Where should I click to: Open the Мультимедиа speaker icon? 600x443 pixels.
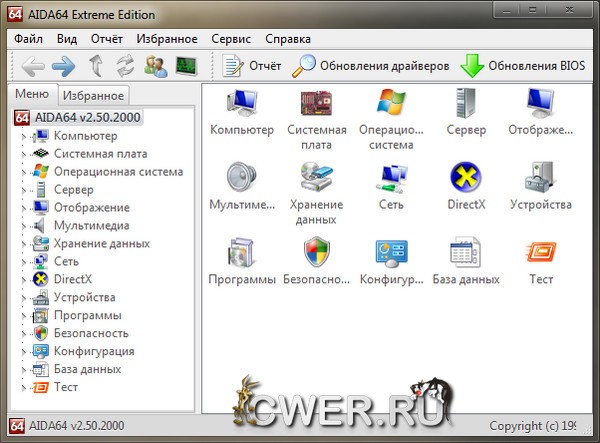(241, 180)
